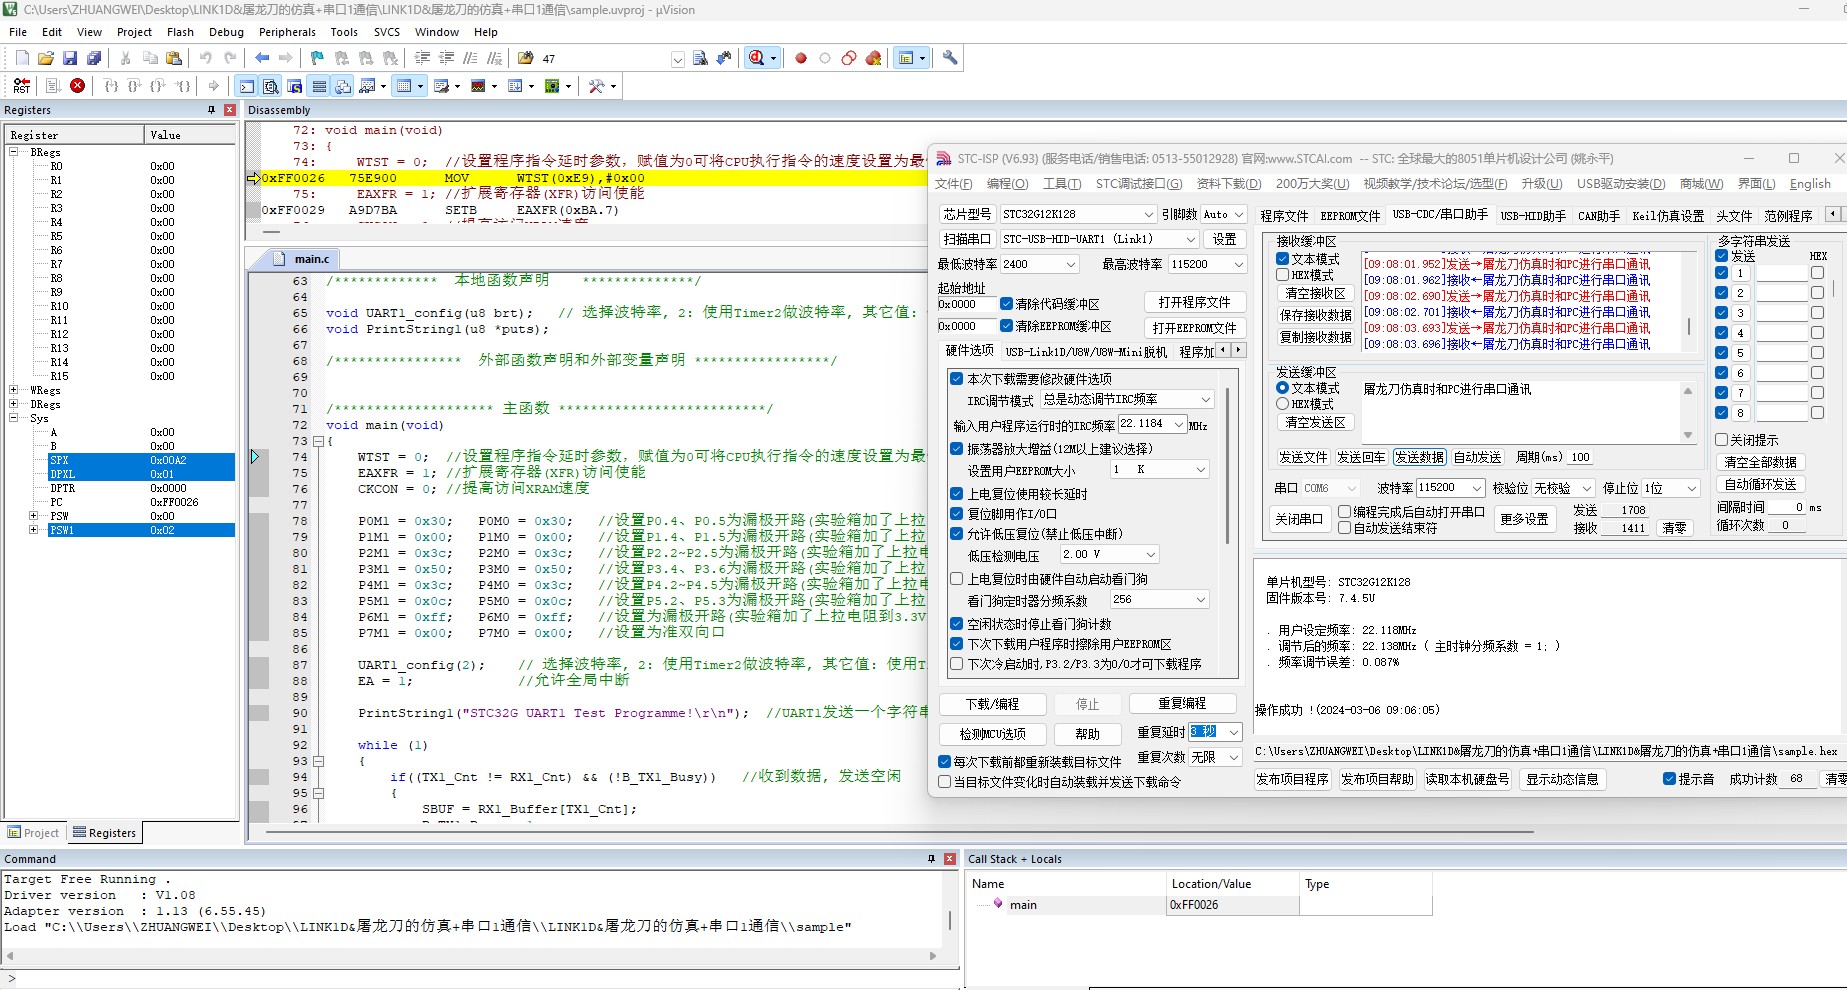Toggle the Symbols window icon
Viewport: 1847px width, 990px height.
click(295, 86)
